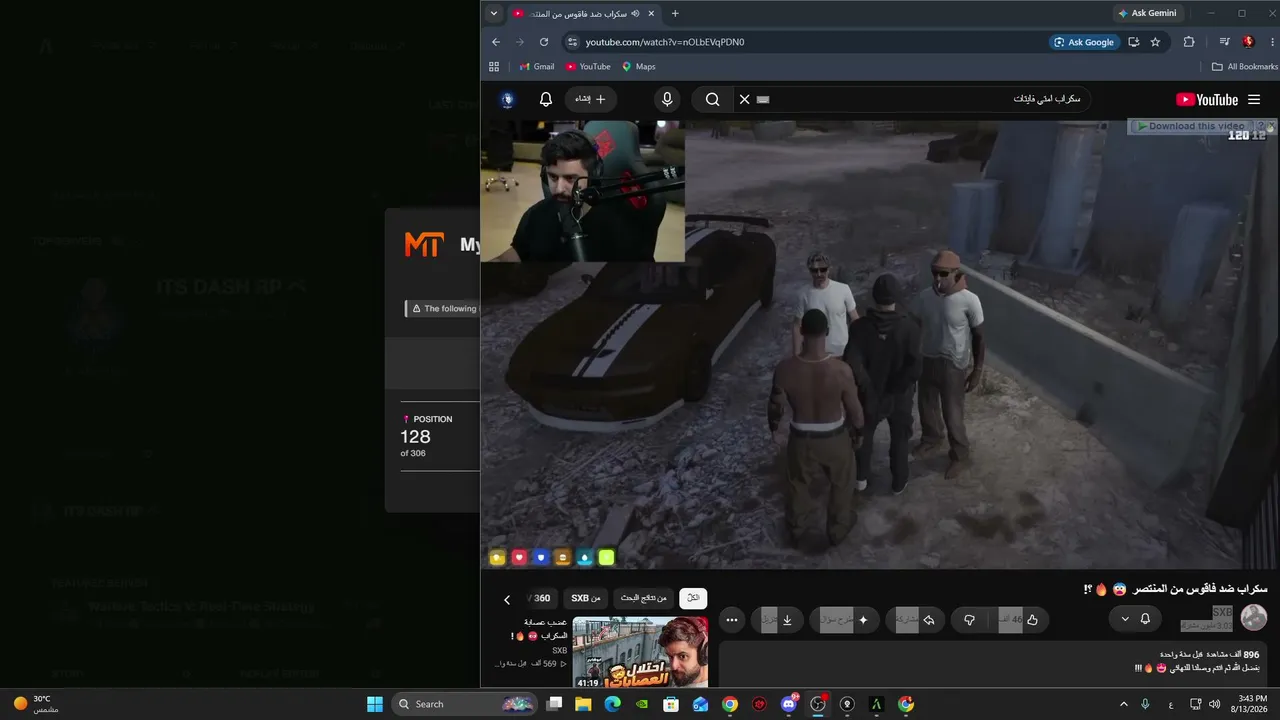Image resolution: width=1280 pixels, height=720 pixels.
Task: Dislike the video with thumbs down
Action: tap(969, 620)
